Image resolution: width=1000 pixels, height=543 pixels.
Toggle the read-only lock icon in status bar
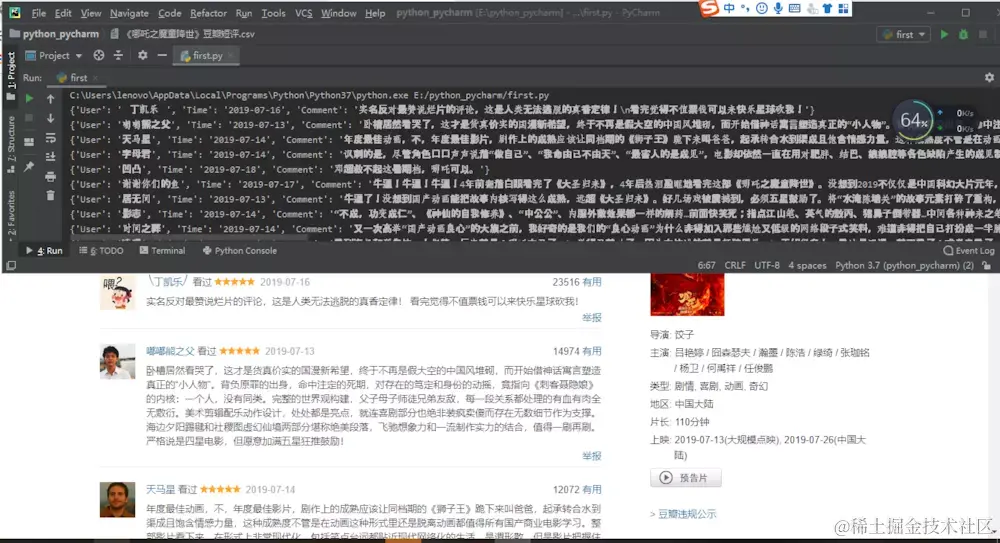tap(987, 265)
